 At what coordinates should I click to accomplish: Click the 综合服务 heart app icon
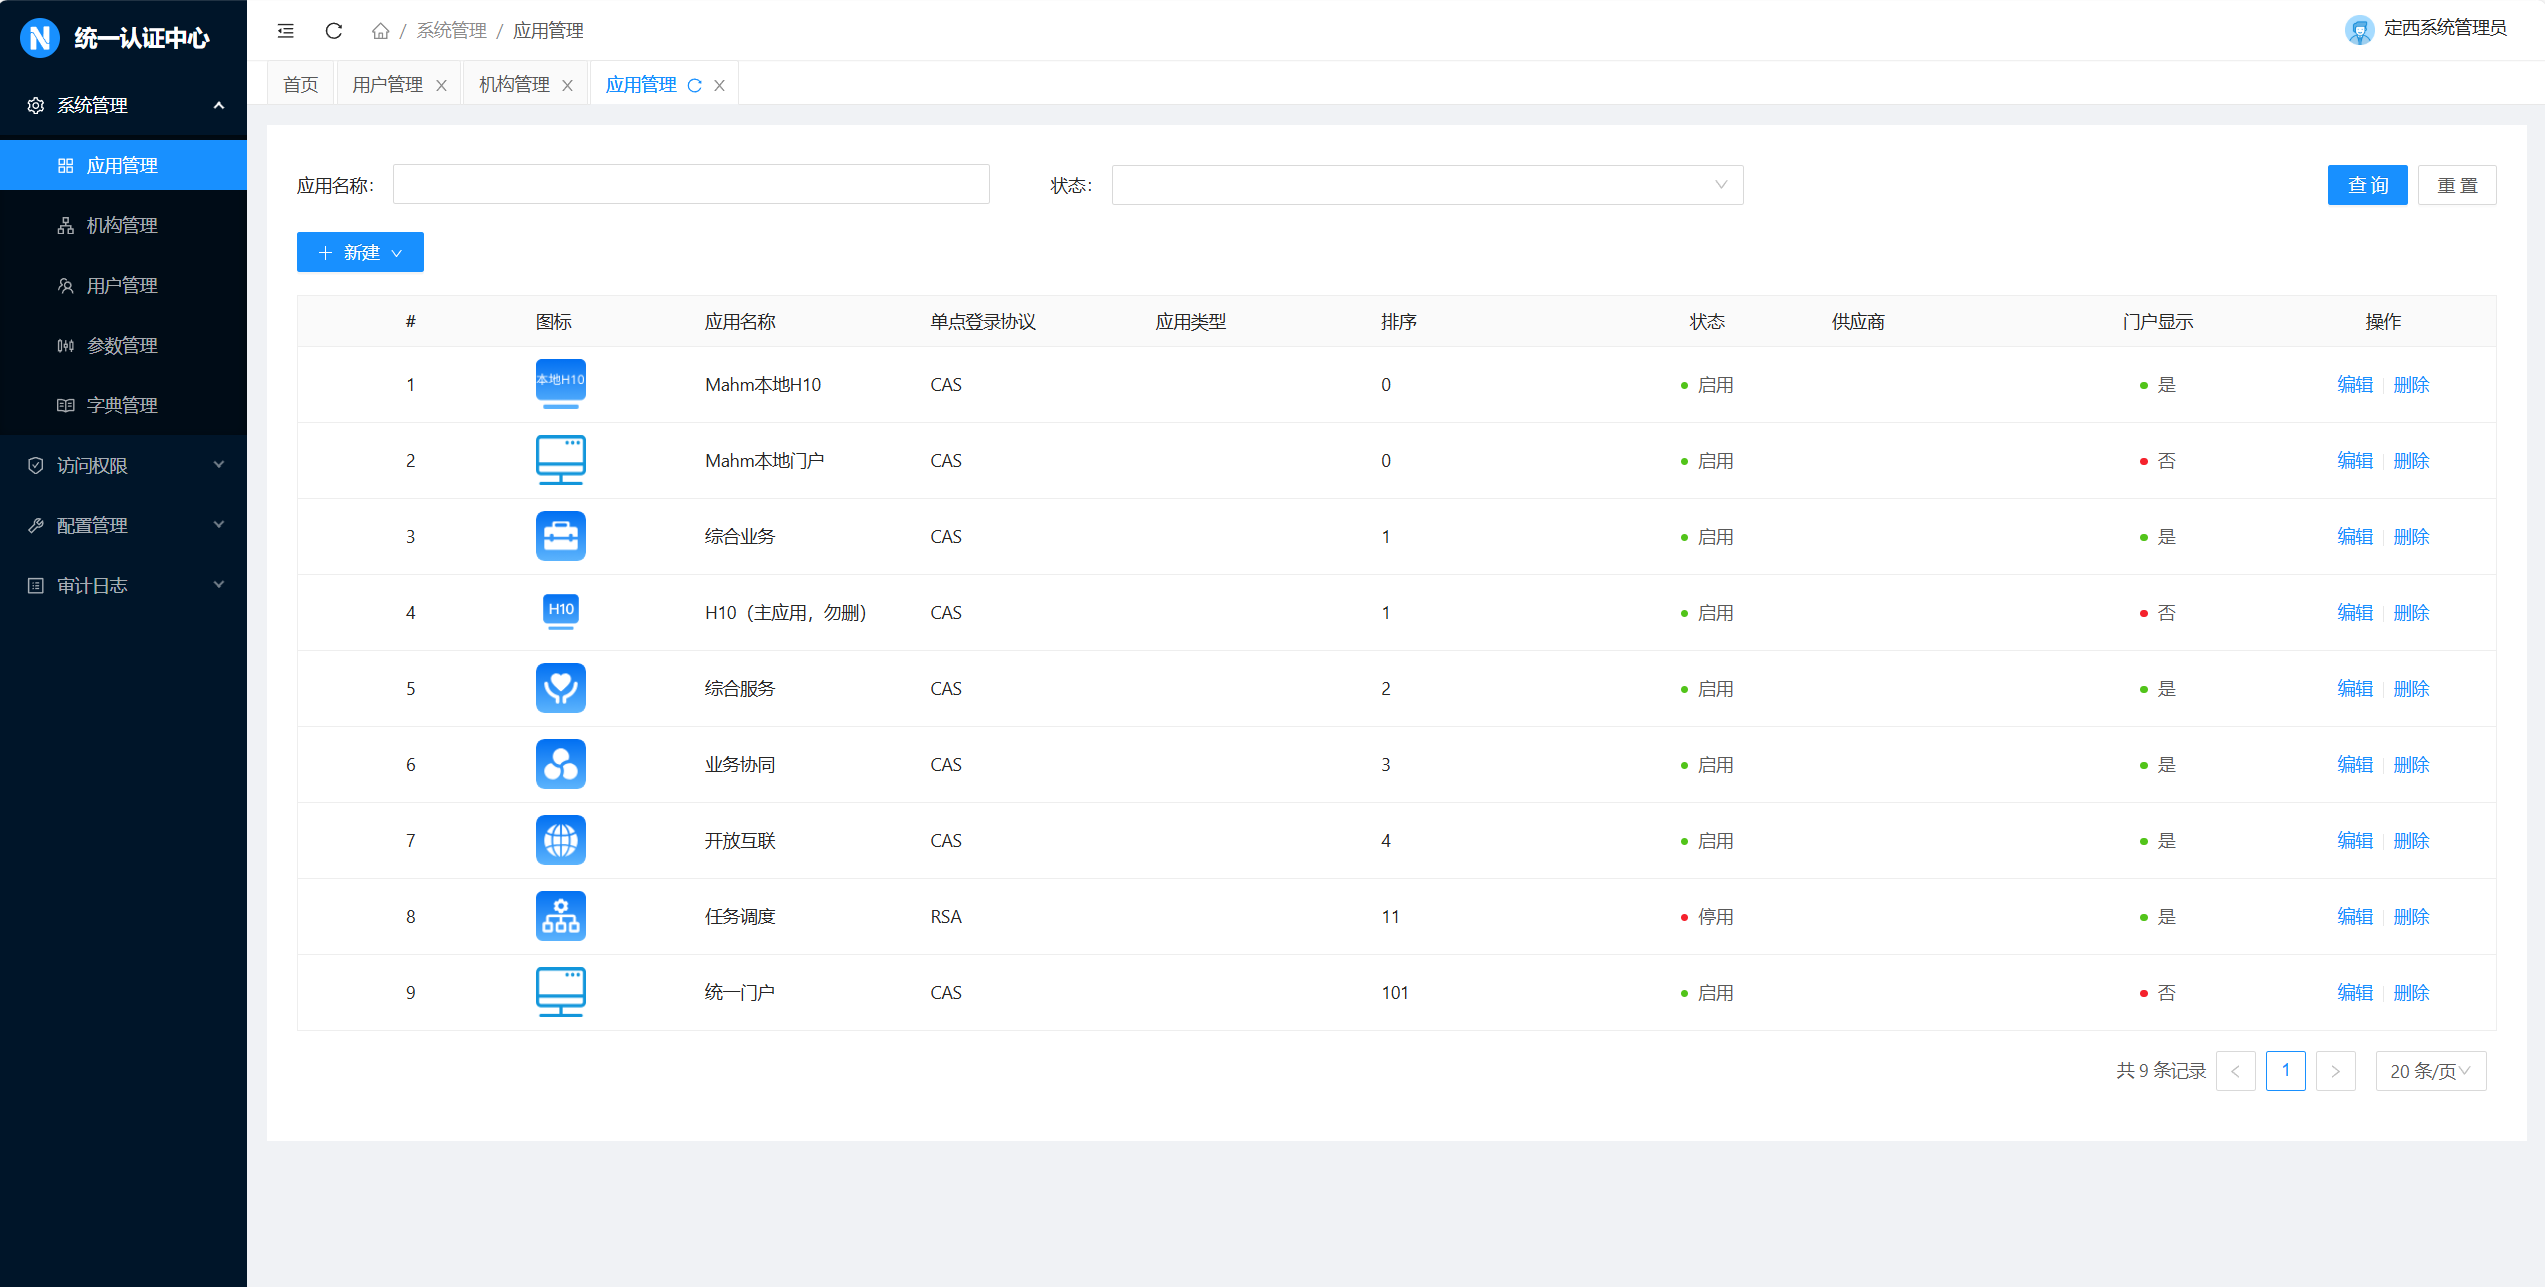pyautogui.click(x=560, y=688)
